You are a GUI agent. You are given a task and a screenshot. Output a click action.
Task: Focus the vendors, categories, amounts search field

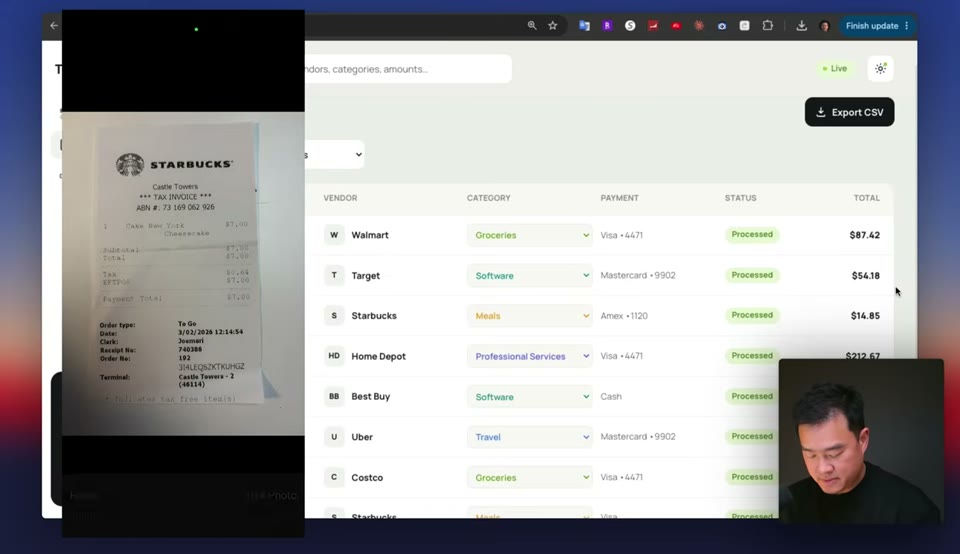click(408, 69)
